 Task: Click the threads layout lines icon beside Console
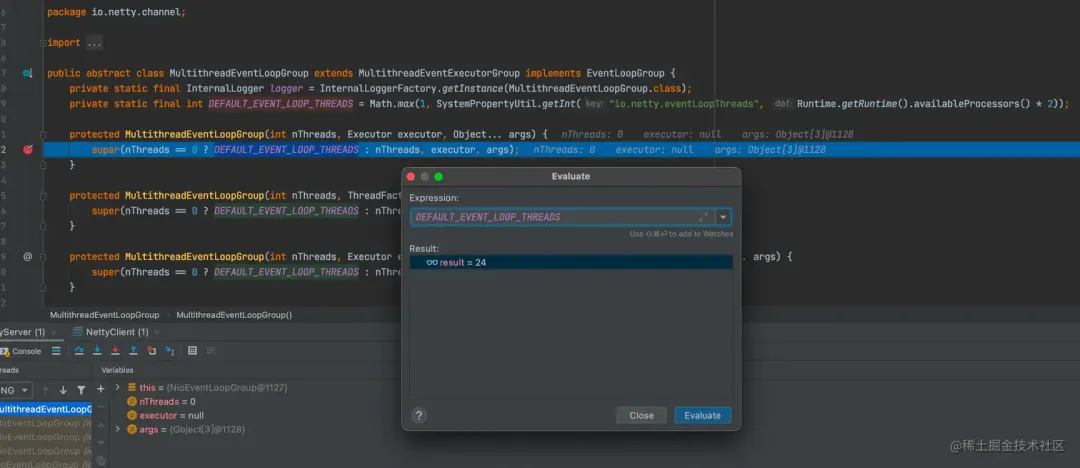point(56,351)
